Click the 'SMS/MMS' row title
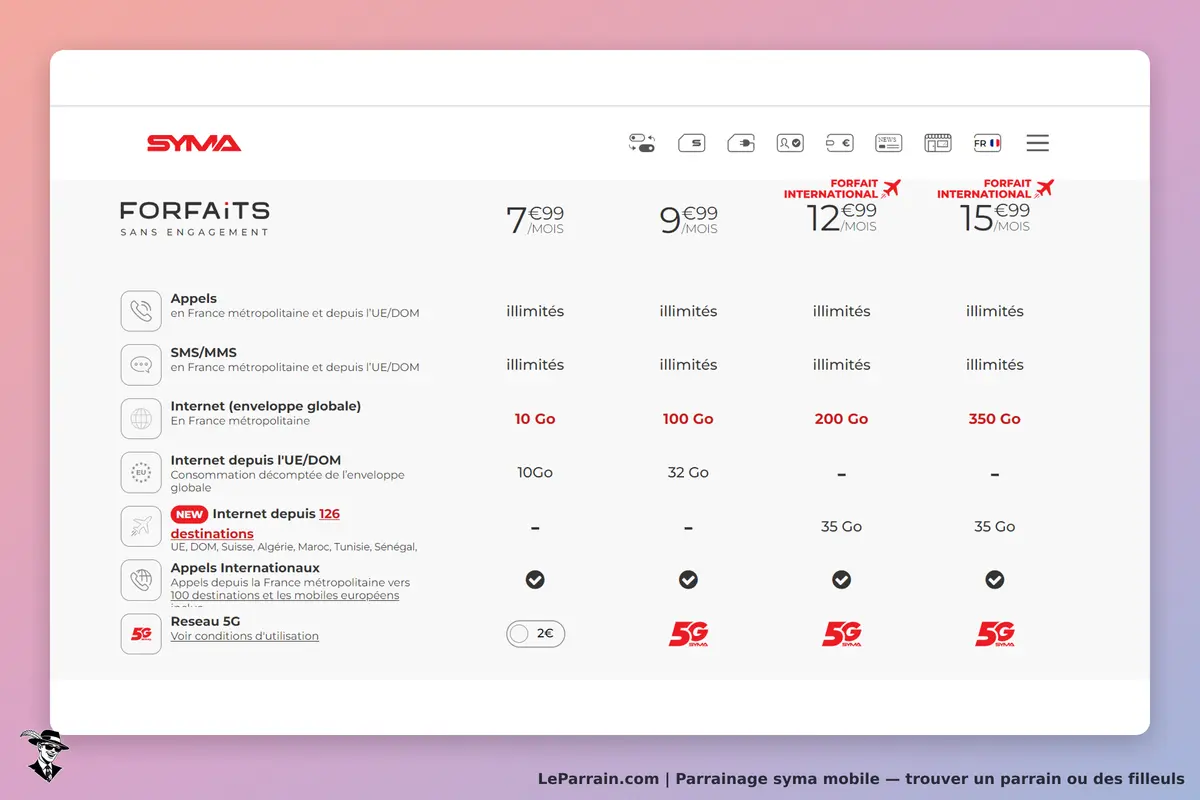Viewport: 1200px width, 800px height. pyautogui.click(x=204, y=353)
